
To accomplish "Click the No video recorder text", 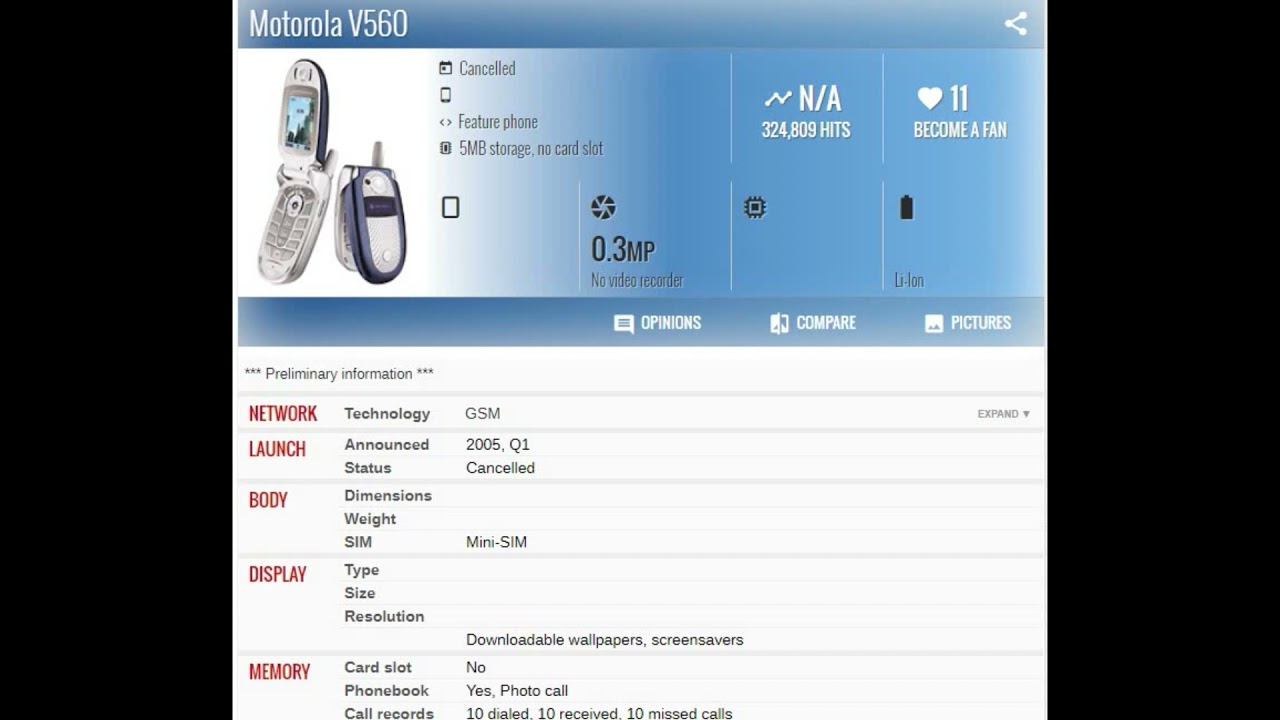I will 637,280.
